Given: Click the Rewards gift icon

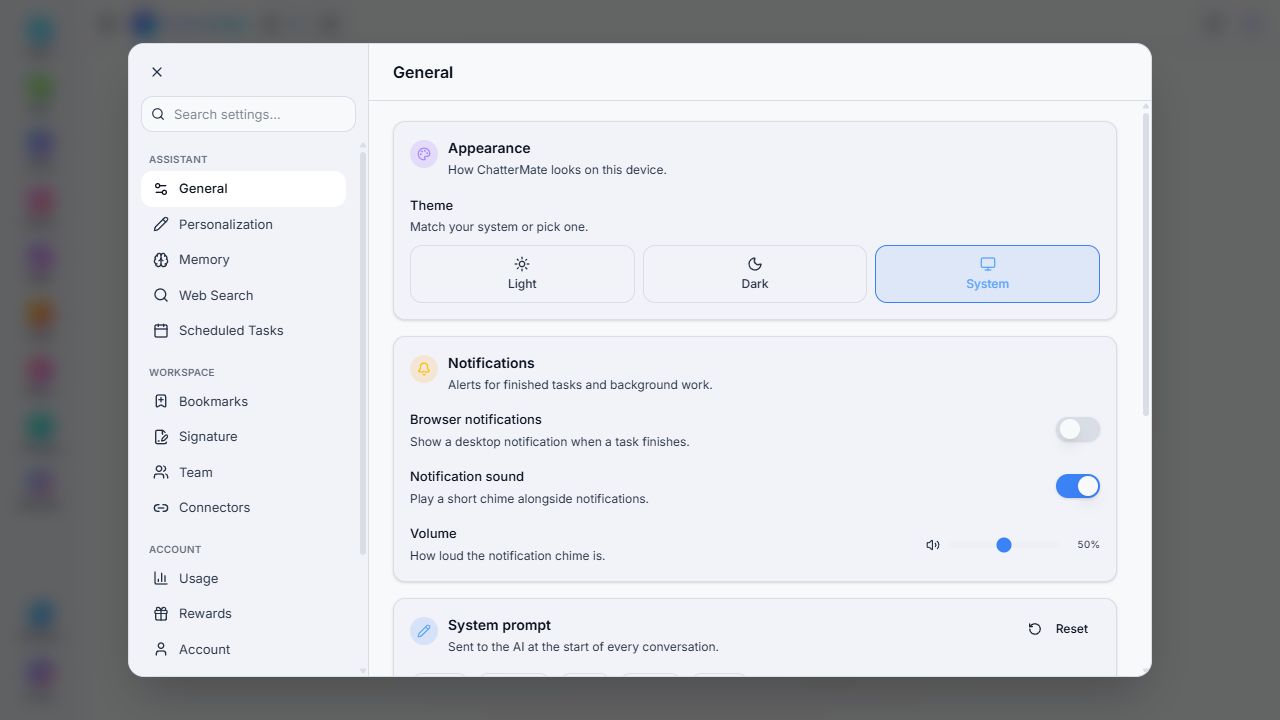Looking at the screenshot, I should tap(161, 614).
